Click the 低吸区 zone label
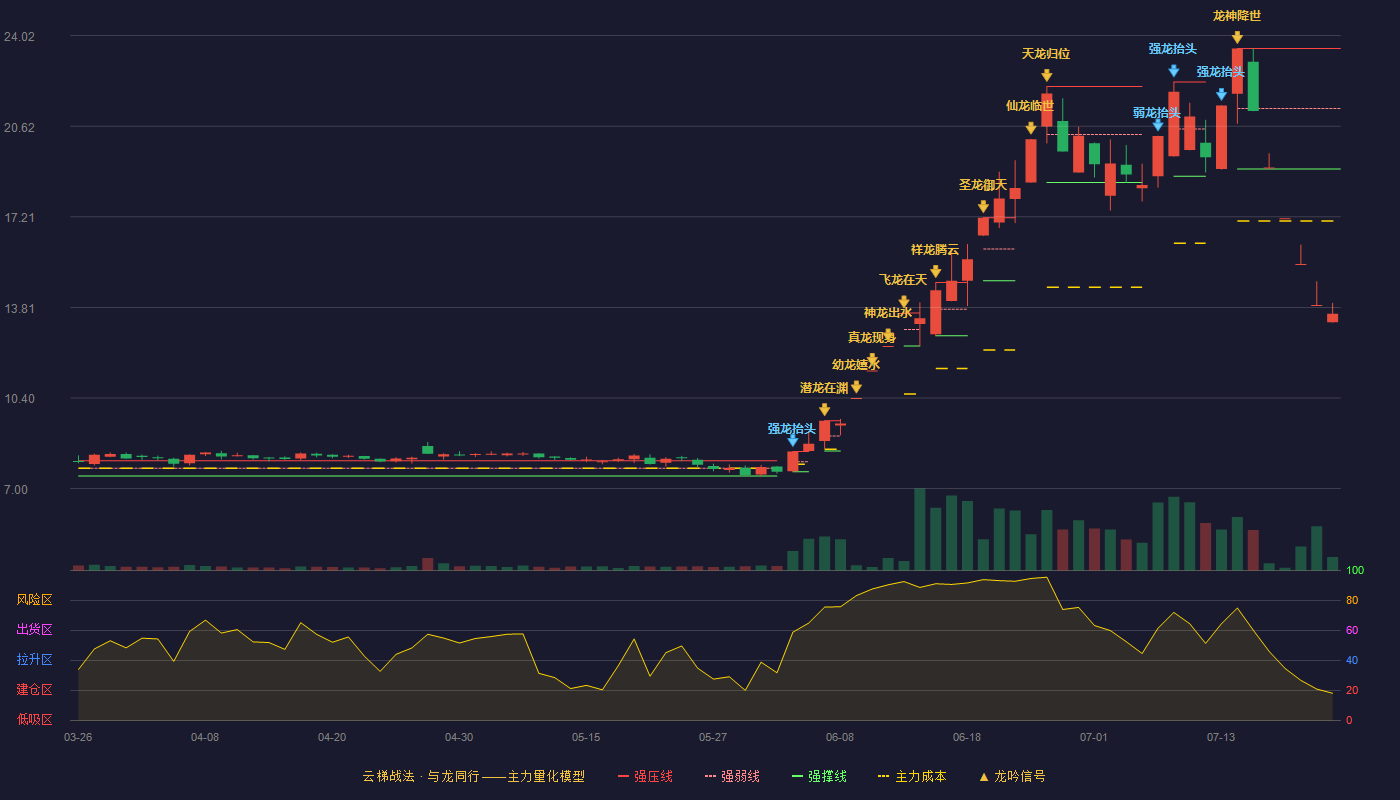1400x800 pixels. 34,719
